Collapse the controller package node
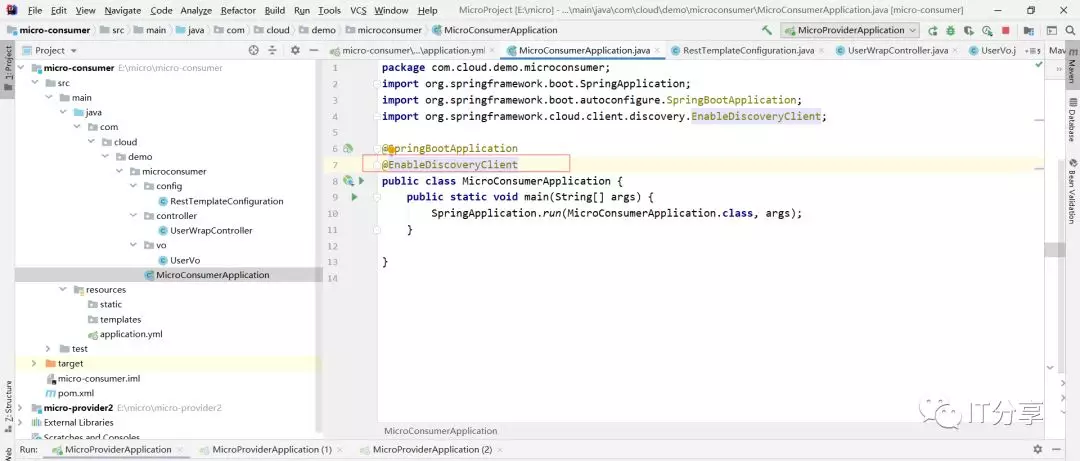1080x461 pixels. click(134, 216)
